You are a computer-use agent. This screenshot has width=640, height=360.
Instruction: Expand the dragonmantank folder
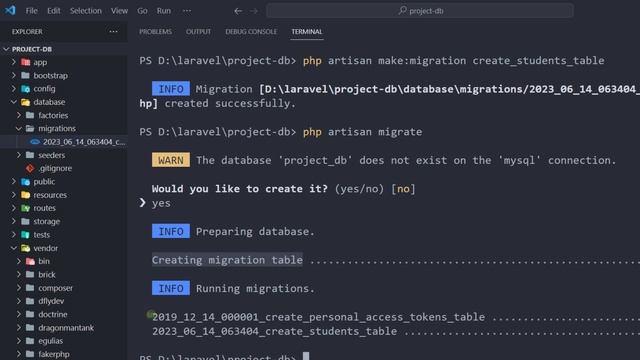(18, 328)
